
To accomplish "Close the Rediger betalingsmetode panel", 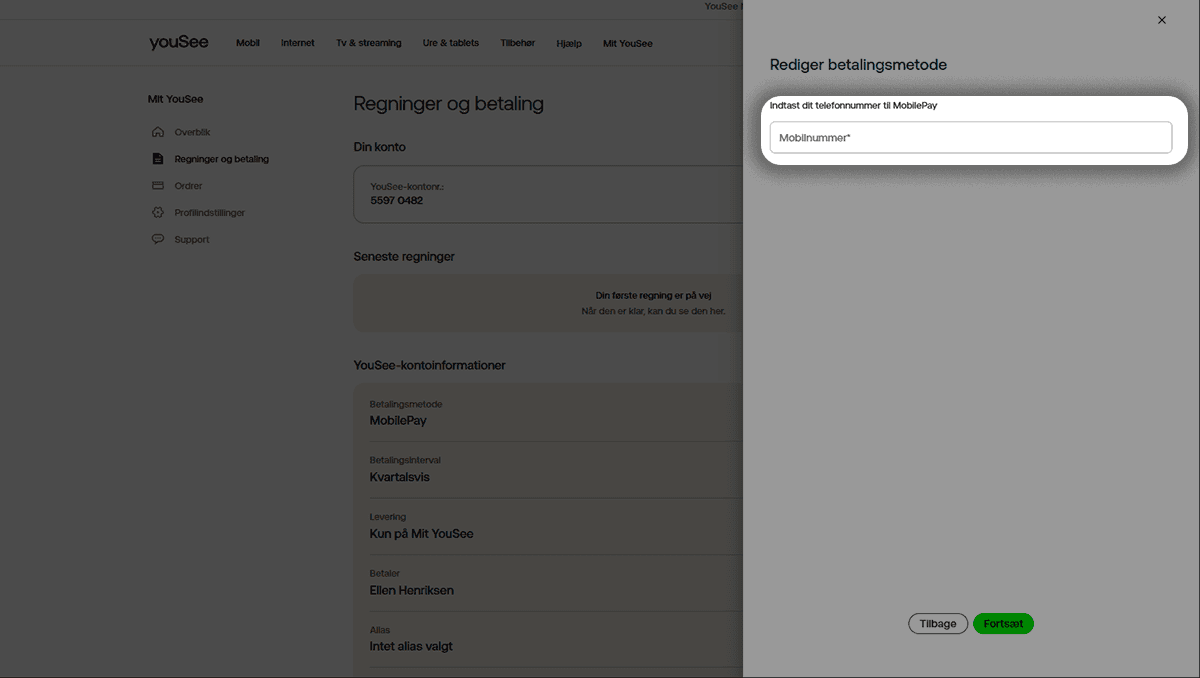I will (1161, 19).
